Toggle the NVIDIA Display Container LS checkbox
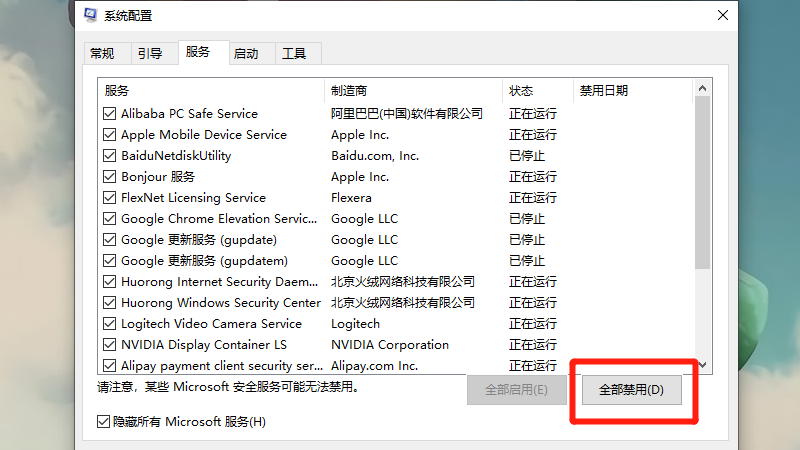The width and height of the screenshot is (800, 450). point(110,345)
